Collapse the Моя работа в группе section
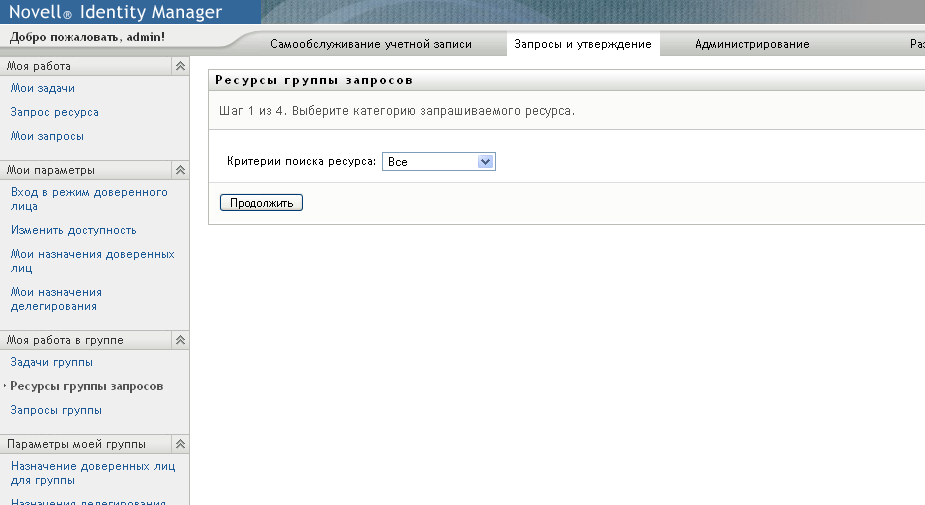This screenshot has width=925, height=505. click(x=181, y=340)
